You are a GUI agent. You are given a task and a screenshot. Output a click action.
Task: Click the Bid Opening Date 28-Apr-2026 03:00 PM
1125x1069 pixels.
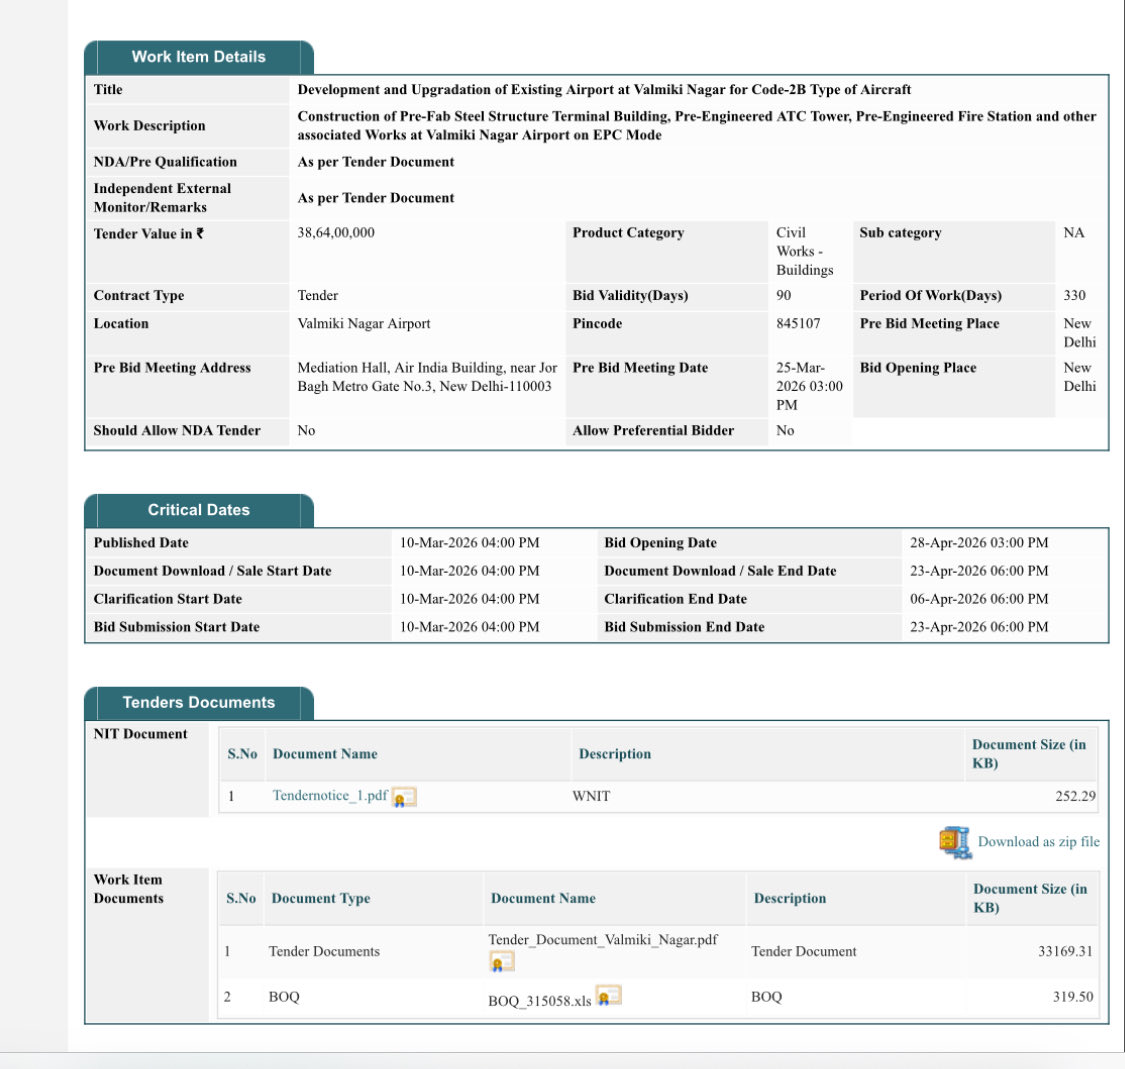(x=979, y=543)
